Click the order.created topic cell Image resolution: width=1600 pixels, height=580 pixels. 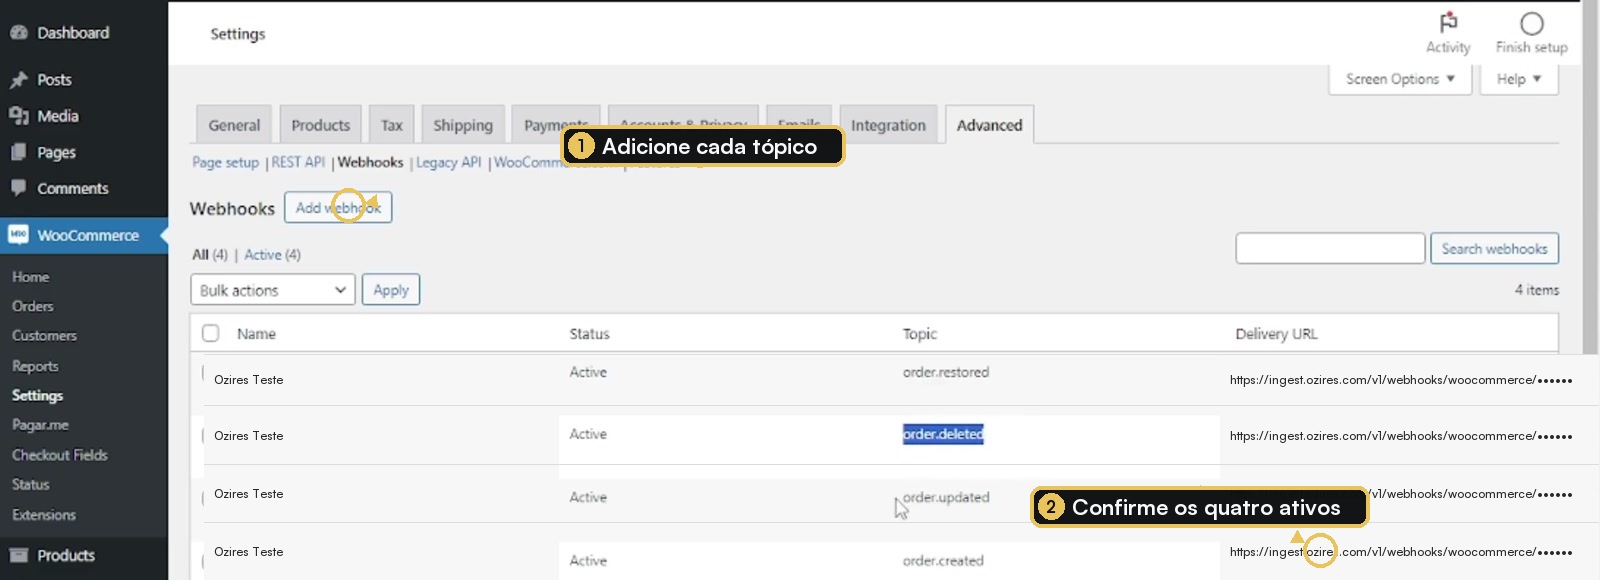(x=943, y=561)
